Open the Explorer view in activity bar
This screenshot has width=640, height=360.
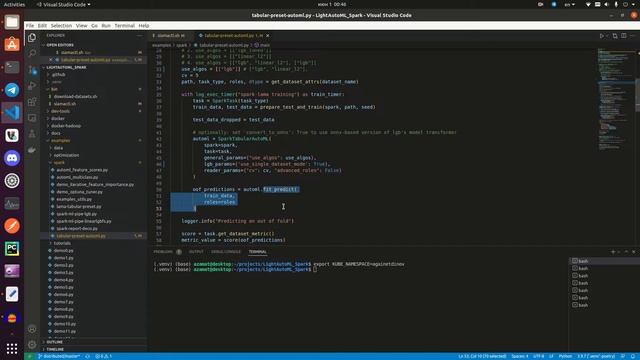(x=32, y=38)
